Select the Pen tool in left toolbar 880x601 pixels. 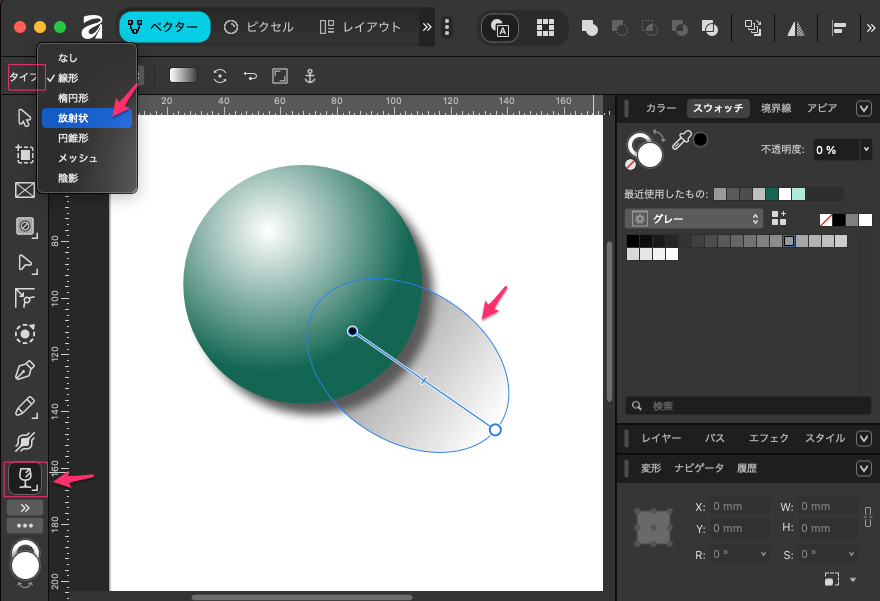[x=25, y=371]
